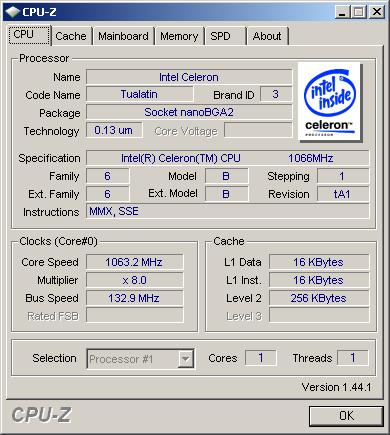Click the disabled maximize button
Screen dimensions: 390x435
point(358,12)
